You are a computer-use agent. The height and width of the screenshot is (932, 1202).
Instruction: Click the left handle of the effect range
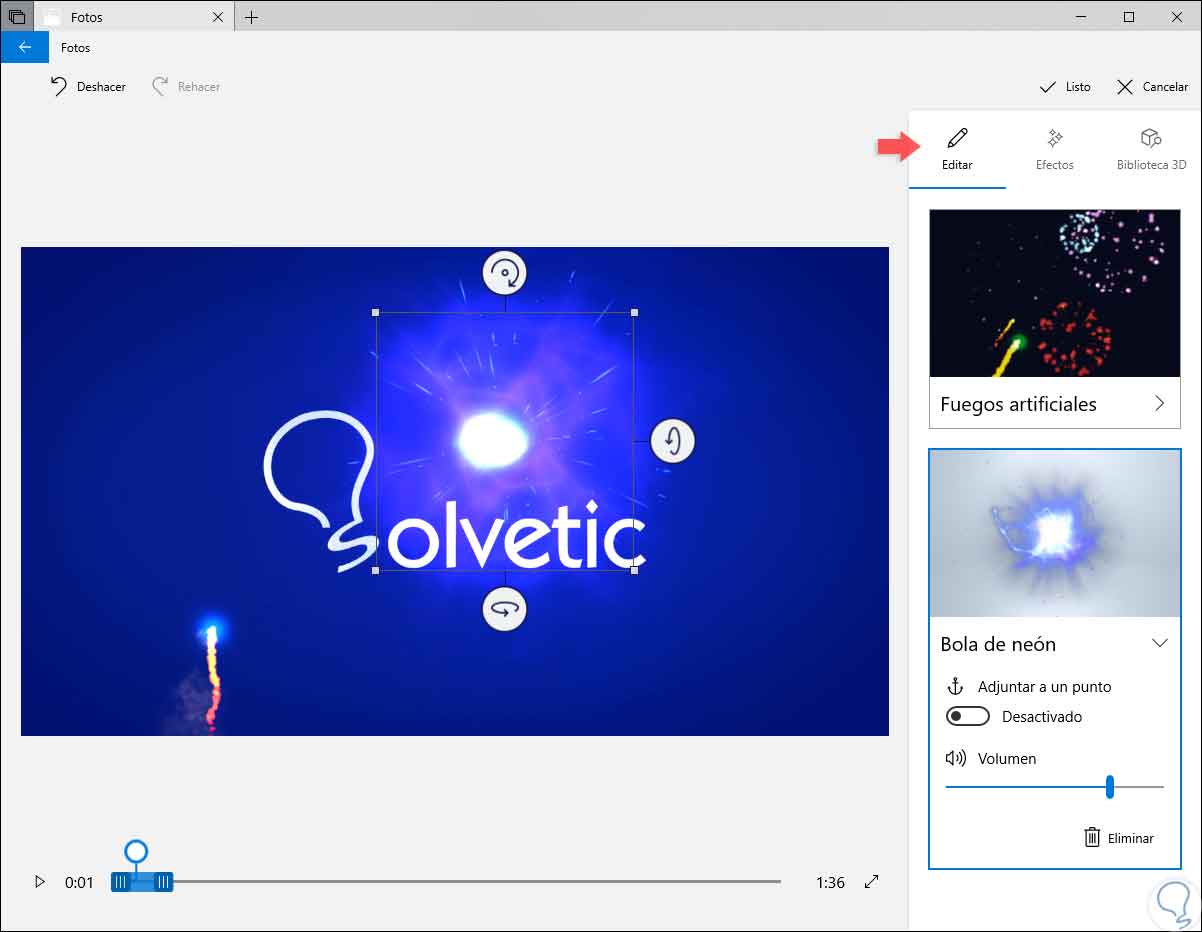tap(120, 882)
